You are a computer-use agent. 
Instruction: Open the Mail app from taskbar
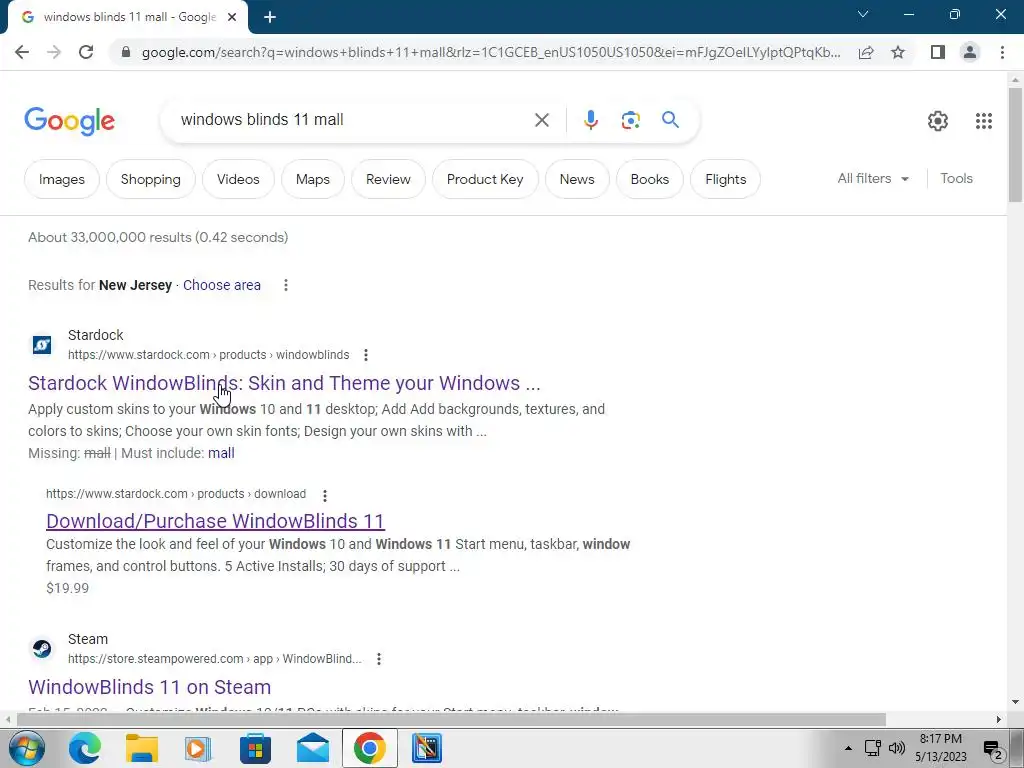click(312, 748)
